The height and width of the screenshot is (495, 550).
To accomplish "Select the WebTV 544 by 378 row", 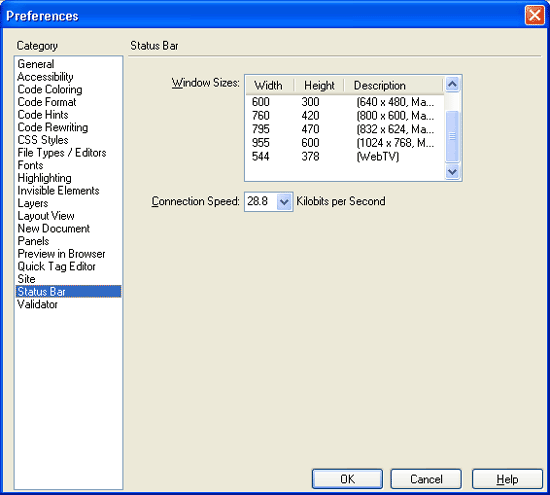I will coord(345,156).
